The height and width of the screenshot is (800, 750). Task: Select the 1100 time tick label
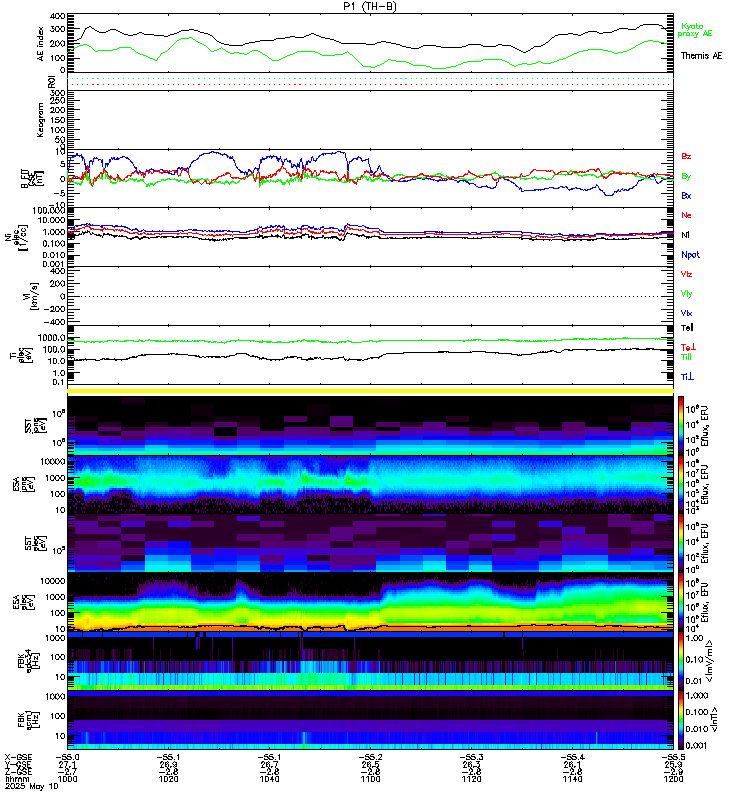[370, 779]
